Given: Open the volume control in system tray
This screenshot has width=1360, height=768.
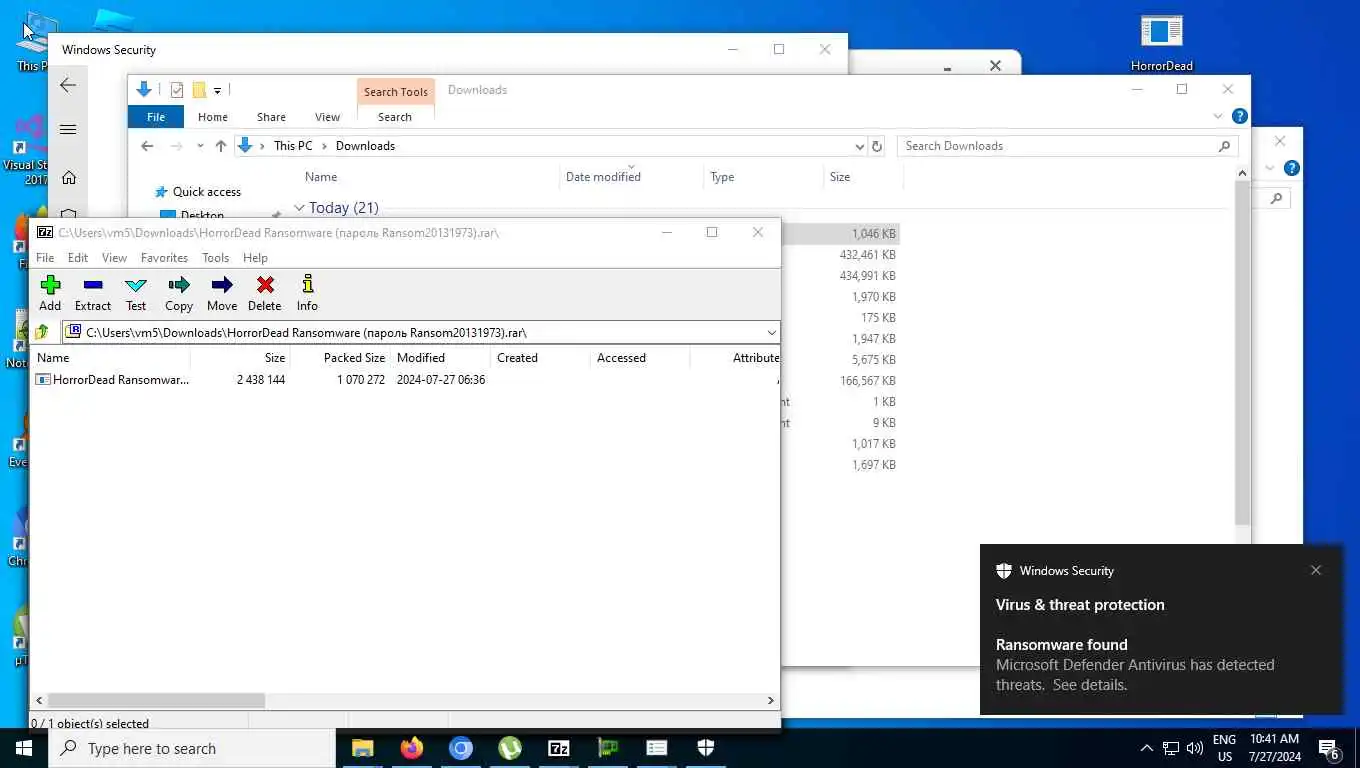Looking at the screenshot, I should pos(1194,748).
